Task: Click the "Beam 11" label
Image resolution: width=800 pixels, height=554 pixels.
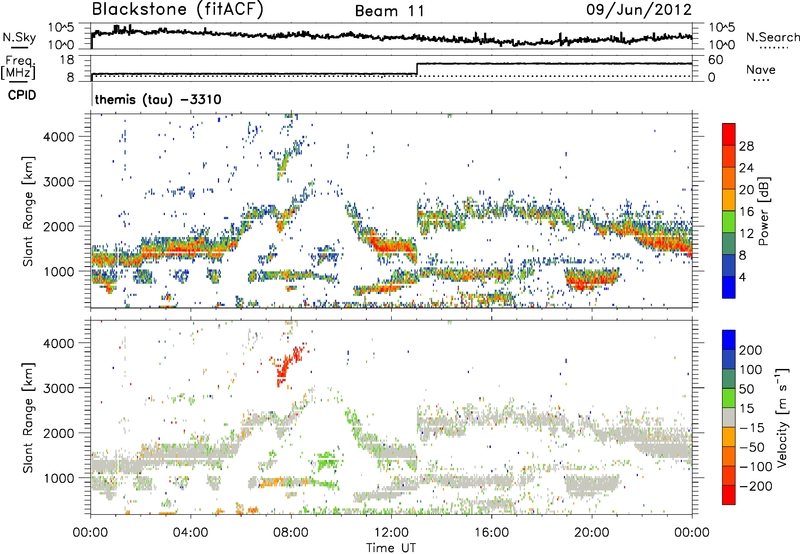Action: [390, 11]
